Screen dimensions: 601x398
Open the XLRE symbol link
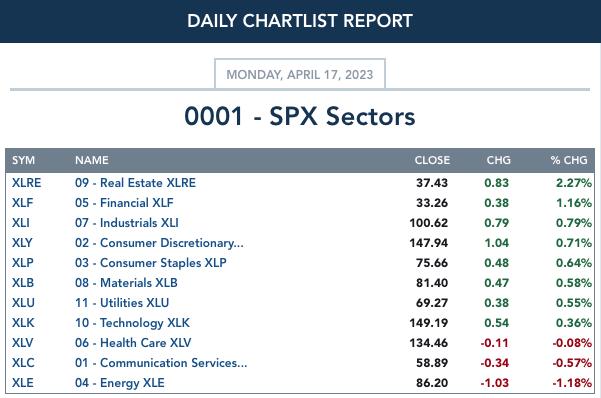(x=26, y=183)
